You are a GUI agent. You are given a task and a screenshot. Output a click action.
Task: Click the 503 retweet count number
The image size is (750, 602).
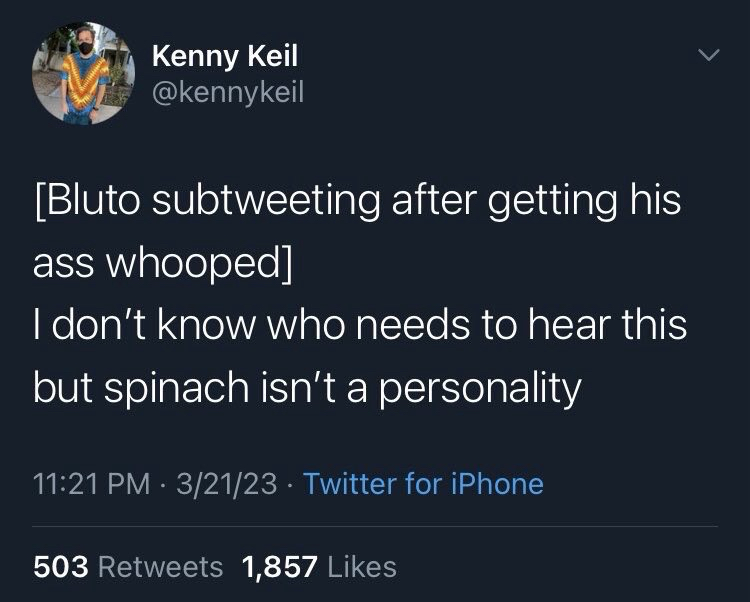[60, 567]
